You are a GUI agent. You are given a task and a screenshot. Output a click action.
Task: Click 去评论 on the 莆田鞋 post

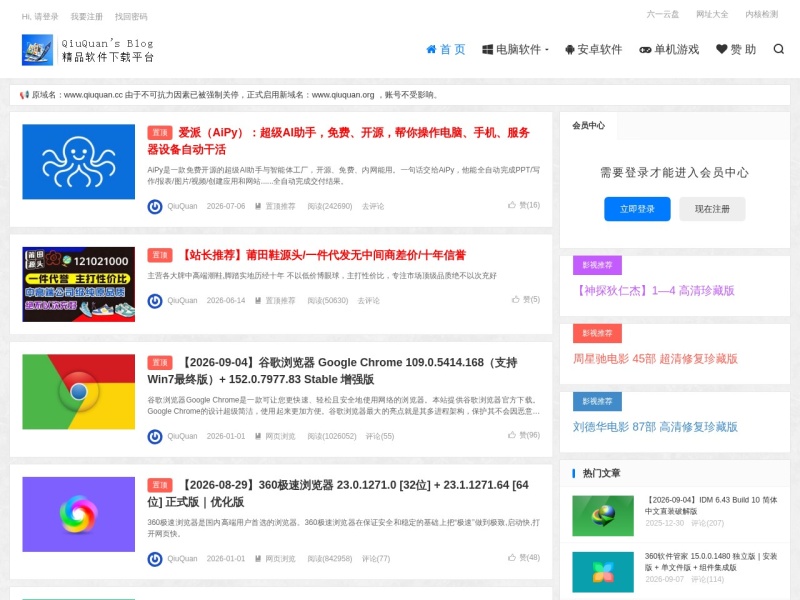click(x=368, y=301)
